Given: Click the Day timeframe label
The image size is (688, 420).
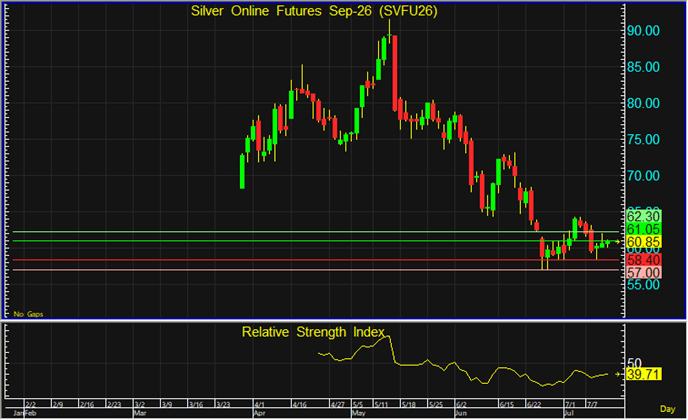Looking at the screenshot, I should 667,409.
